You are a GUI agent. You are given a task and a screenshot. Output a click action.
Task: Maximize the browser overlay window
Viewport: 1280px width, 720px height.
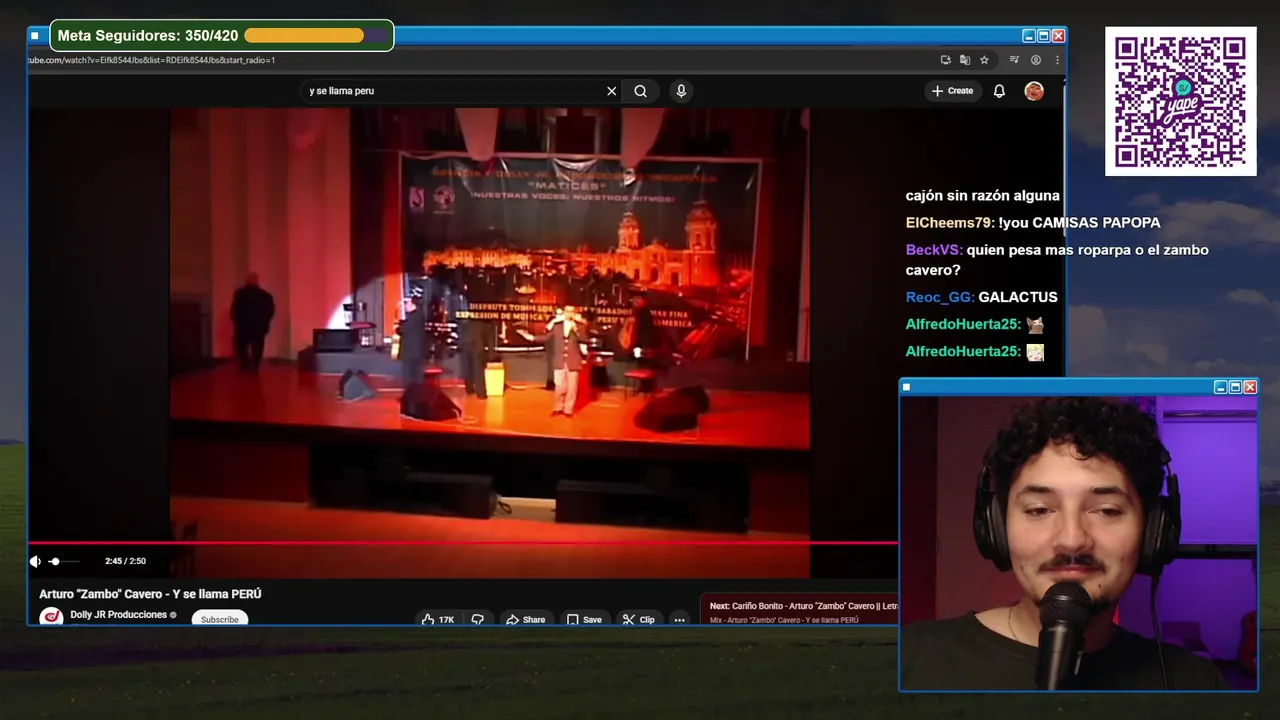[x=1044, y=36]
